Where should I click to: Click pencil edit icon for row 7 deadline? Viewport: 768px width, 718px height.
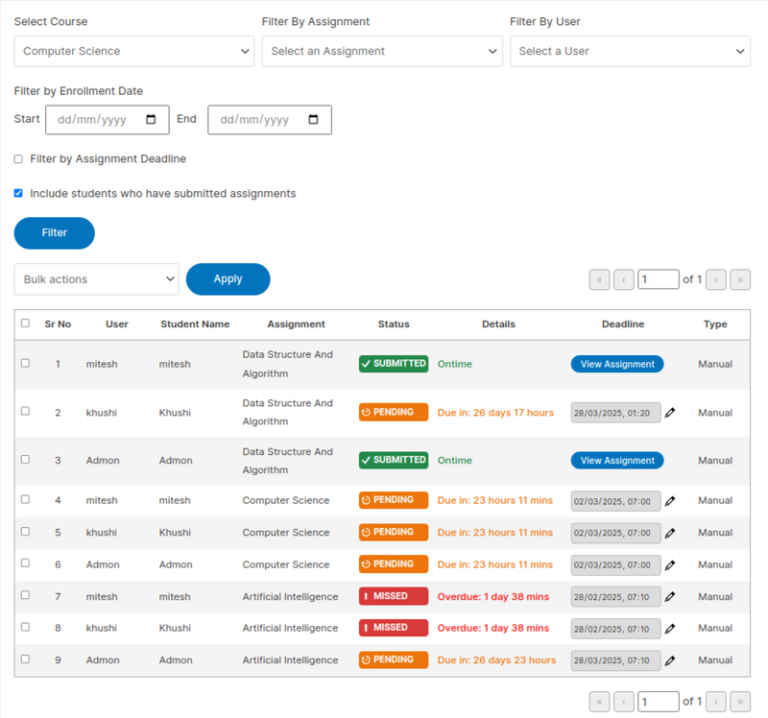click(x=670, y=597)
